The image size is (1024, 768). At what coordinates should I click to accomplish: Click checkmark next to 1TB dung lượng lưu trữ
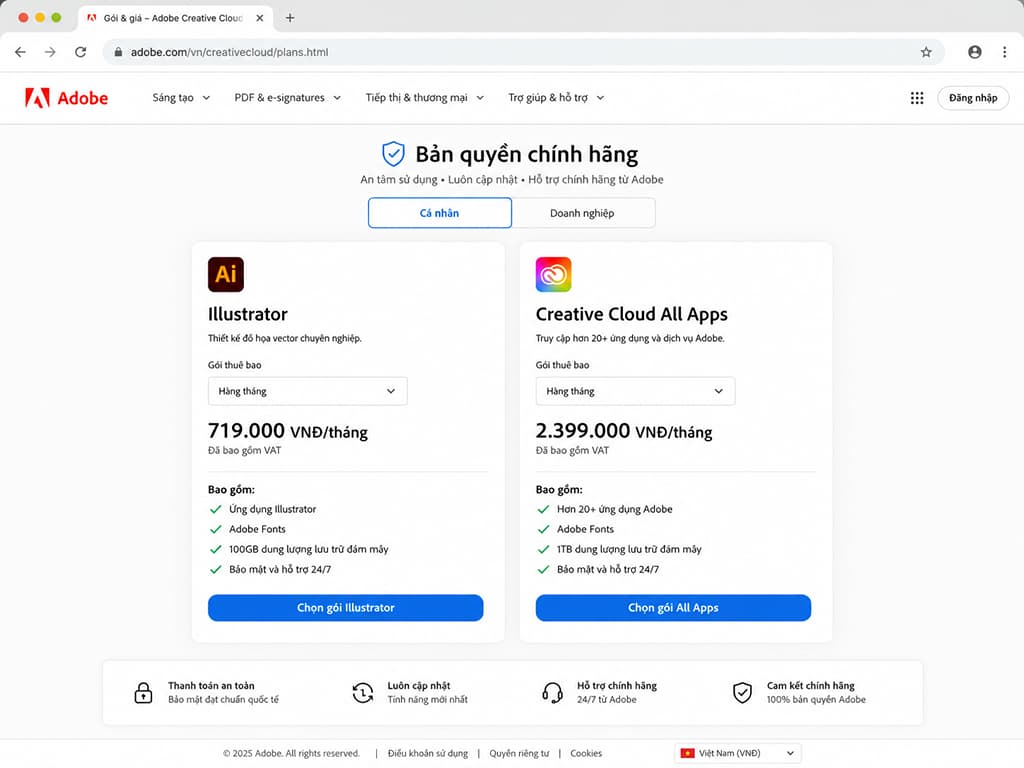click(x=543, y=549)
